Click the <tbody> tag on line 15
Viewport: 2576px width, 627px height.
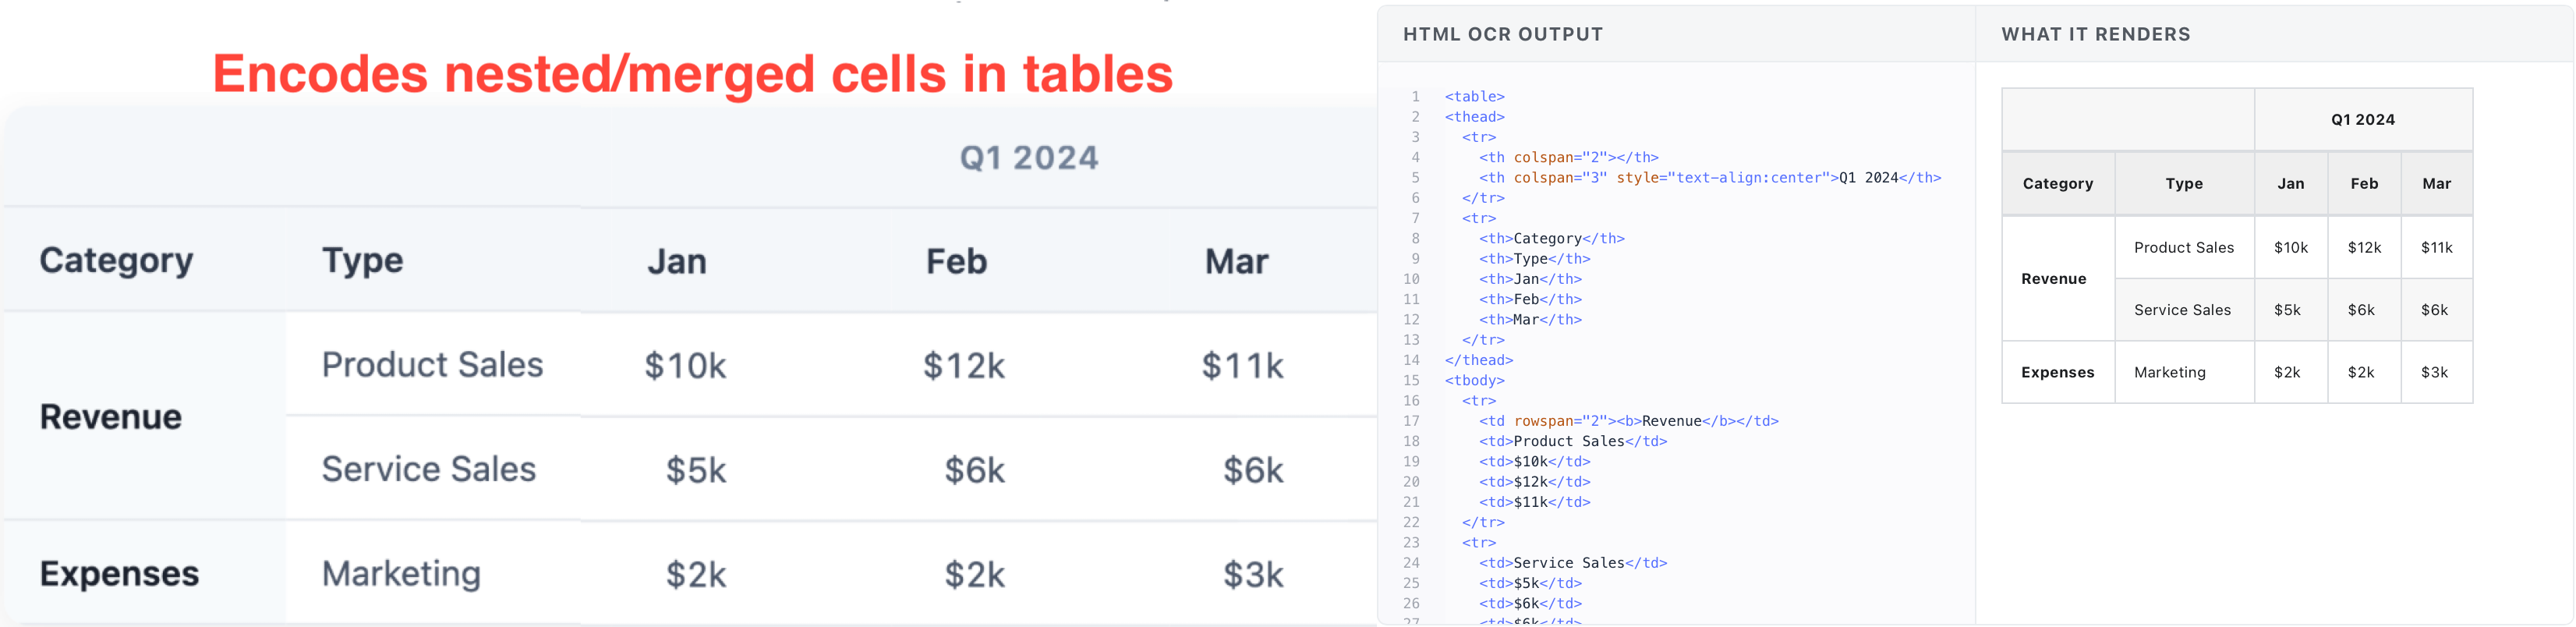pyautogui.click(x=1474, y=381)
